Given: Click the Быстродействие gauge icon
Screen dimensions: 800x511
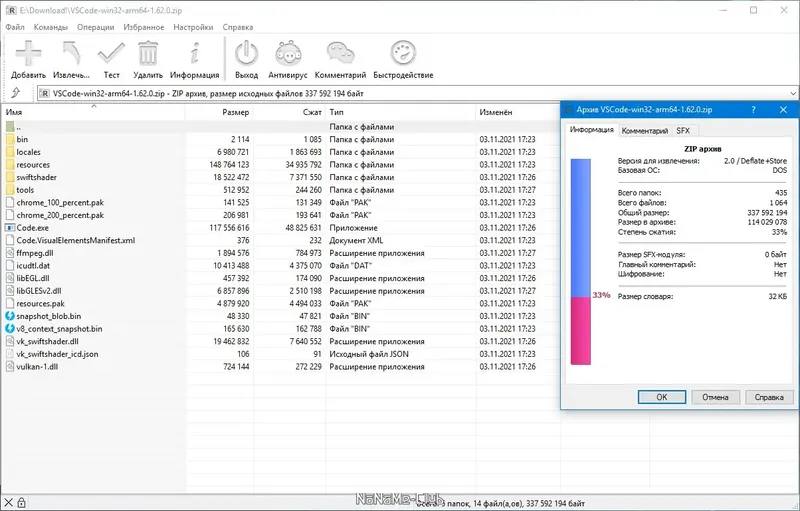Looking at the screenshot, I should [x=403, y=54].
